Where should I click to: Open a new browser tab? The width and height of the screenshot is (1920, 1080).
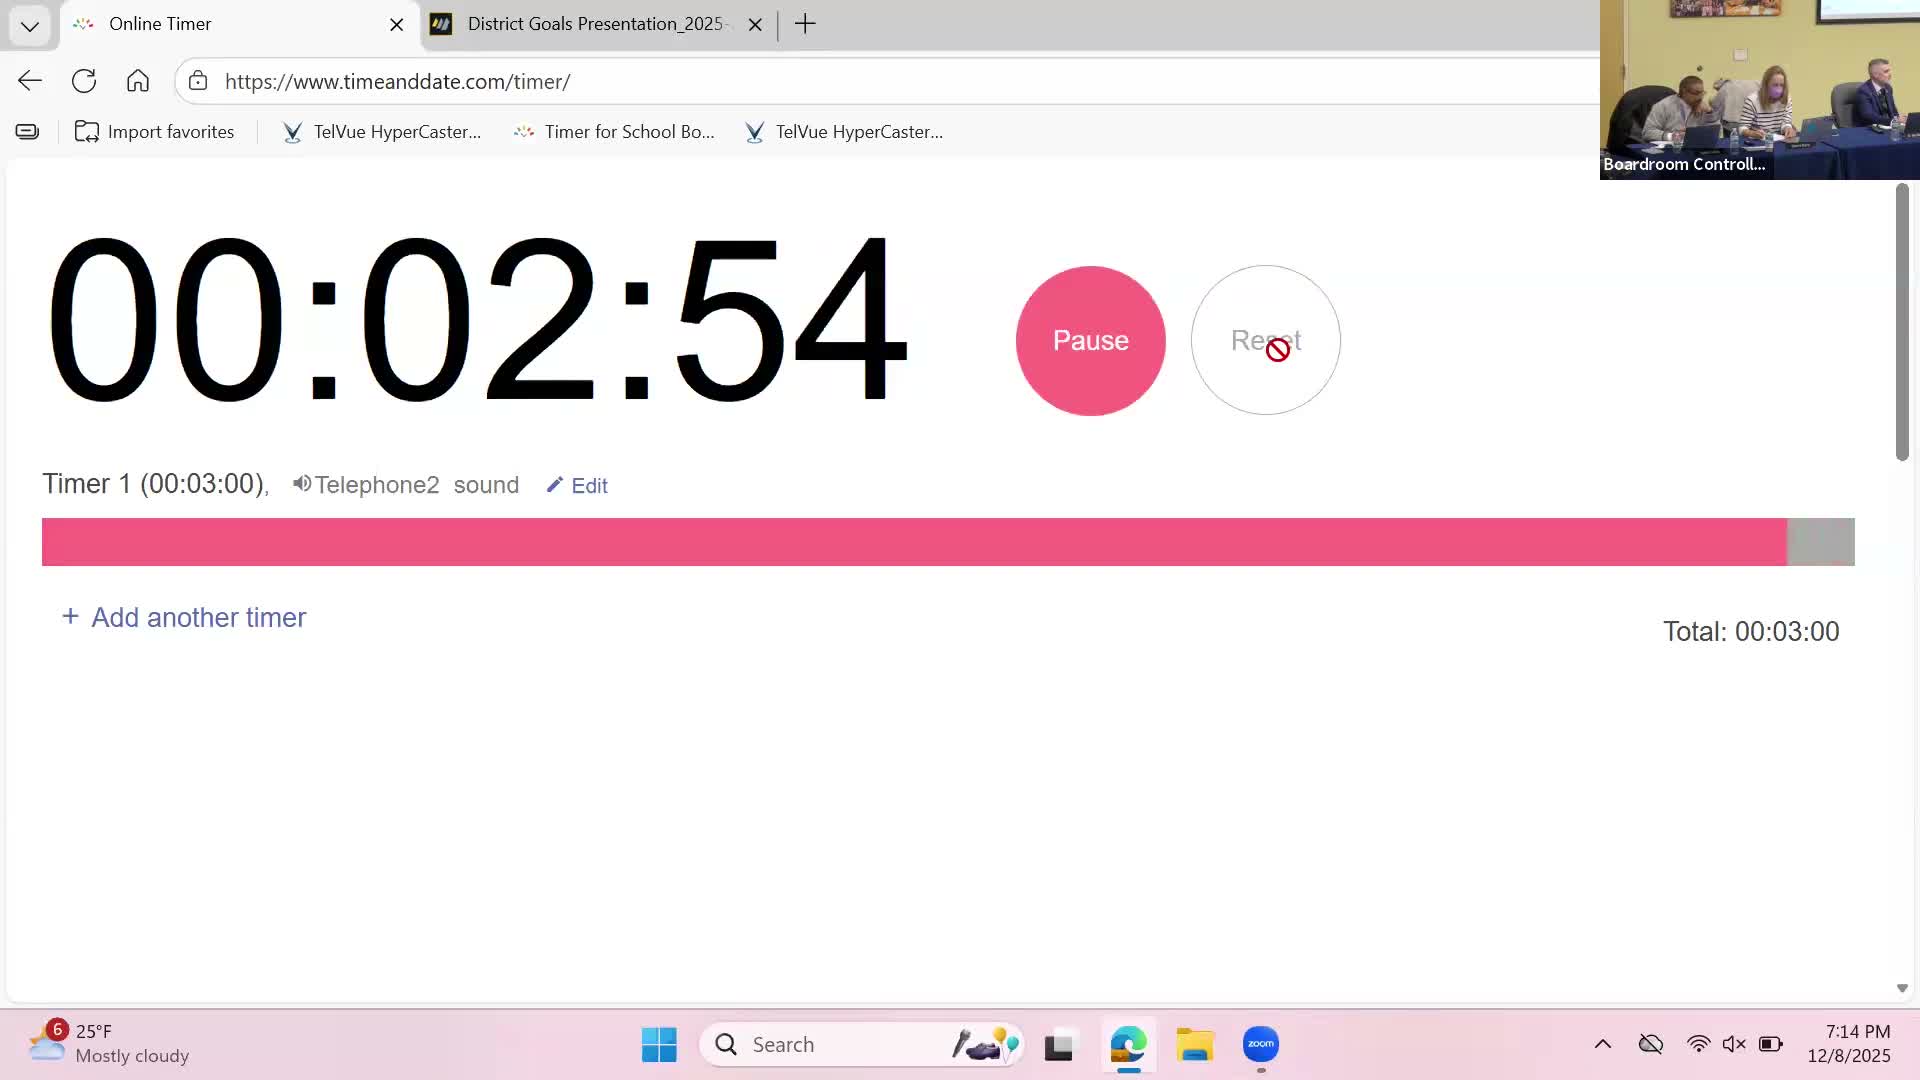tap(805, 24)
